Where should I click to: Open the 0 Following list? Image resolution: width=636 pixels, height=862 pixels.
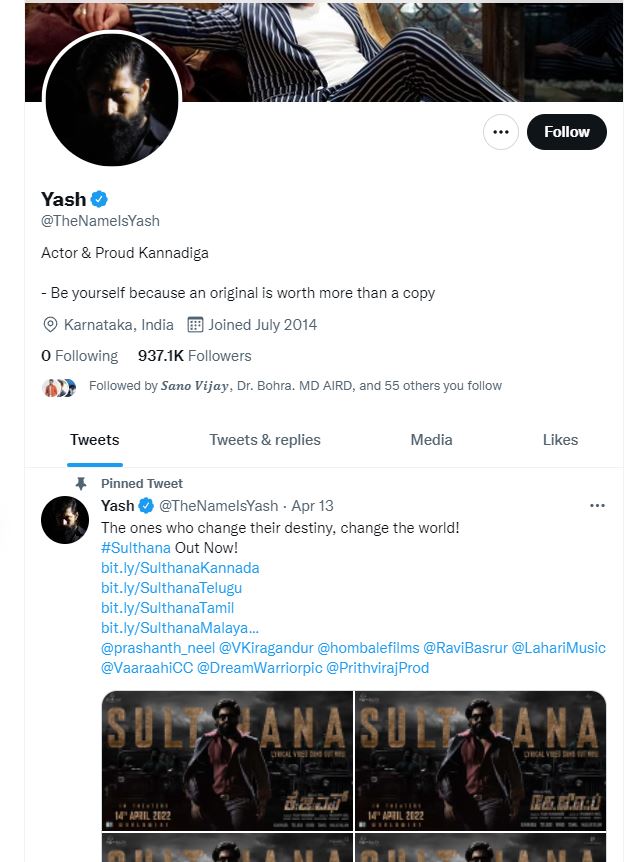tap(79, 356)
